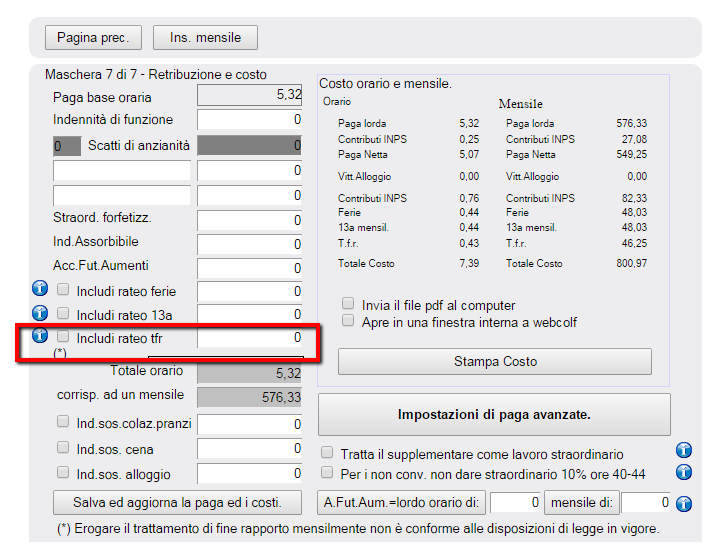Click info icon next to mensile di field
This screenshot has width=710, height=548.
click(x=684, y=503)
